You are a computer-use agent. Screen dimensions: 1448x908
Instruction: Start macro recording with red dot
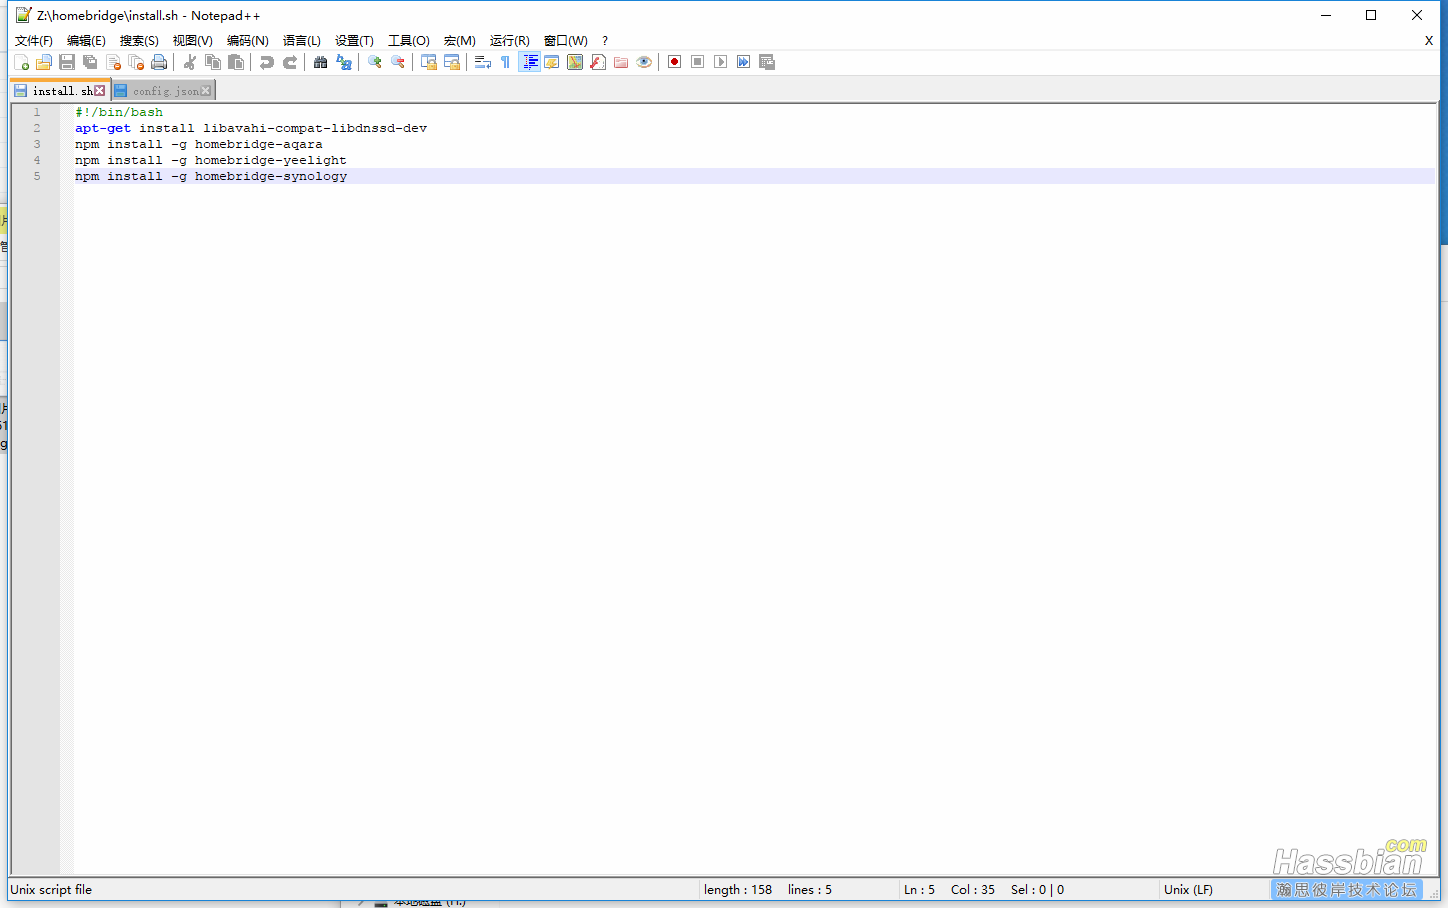tap(675, 62)
